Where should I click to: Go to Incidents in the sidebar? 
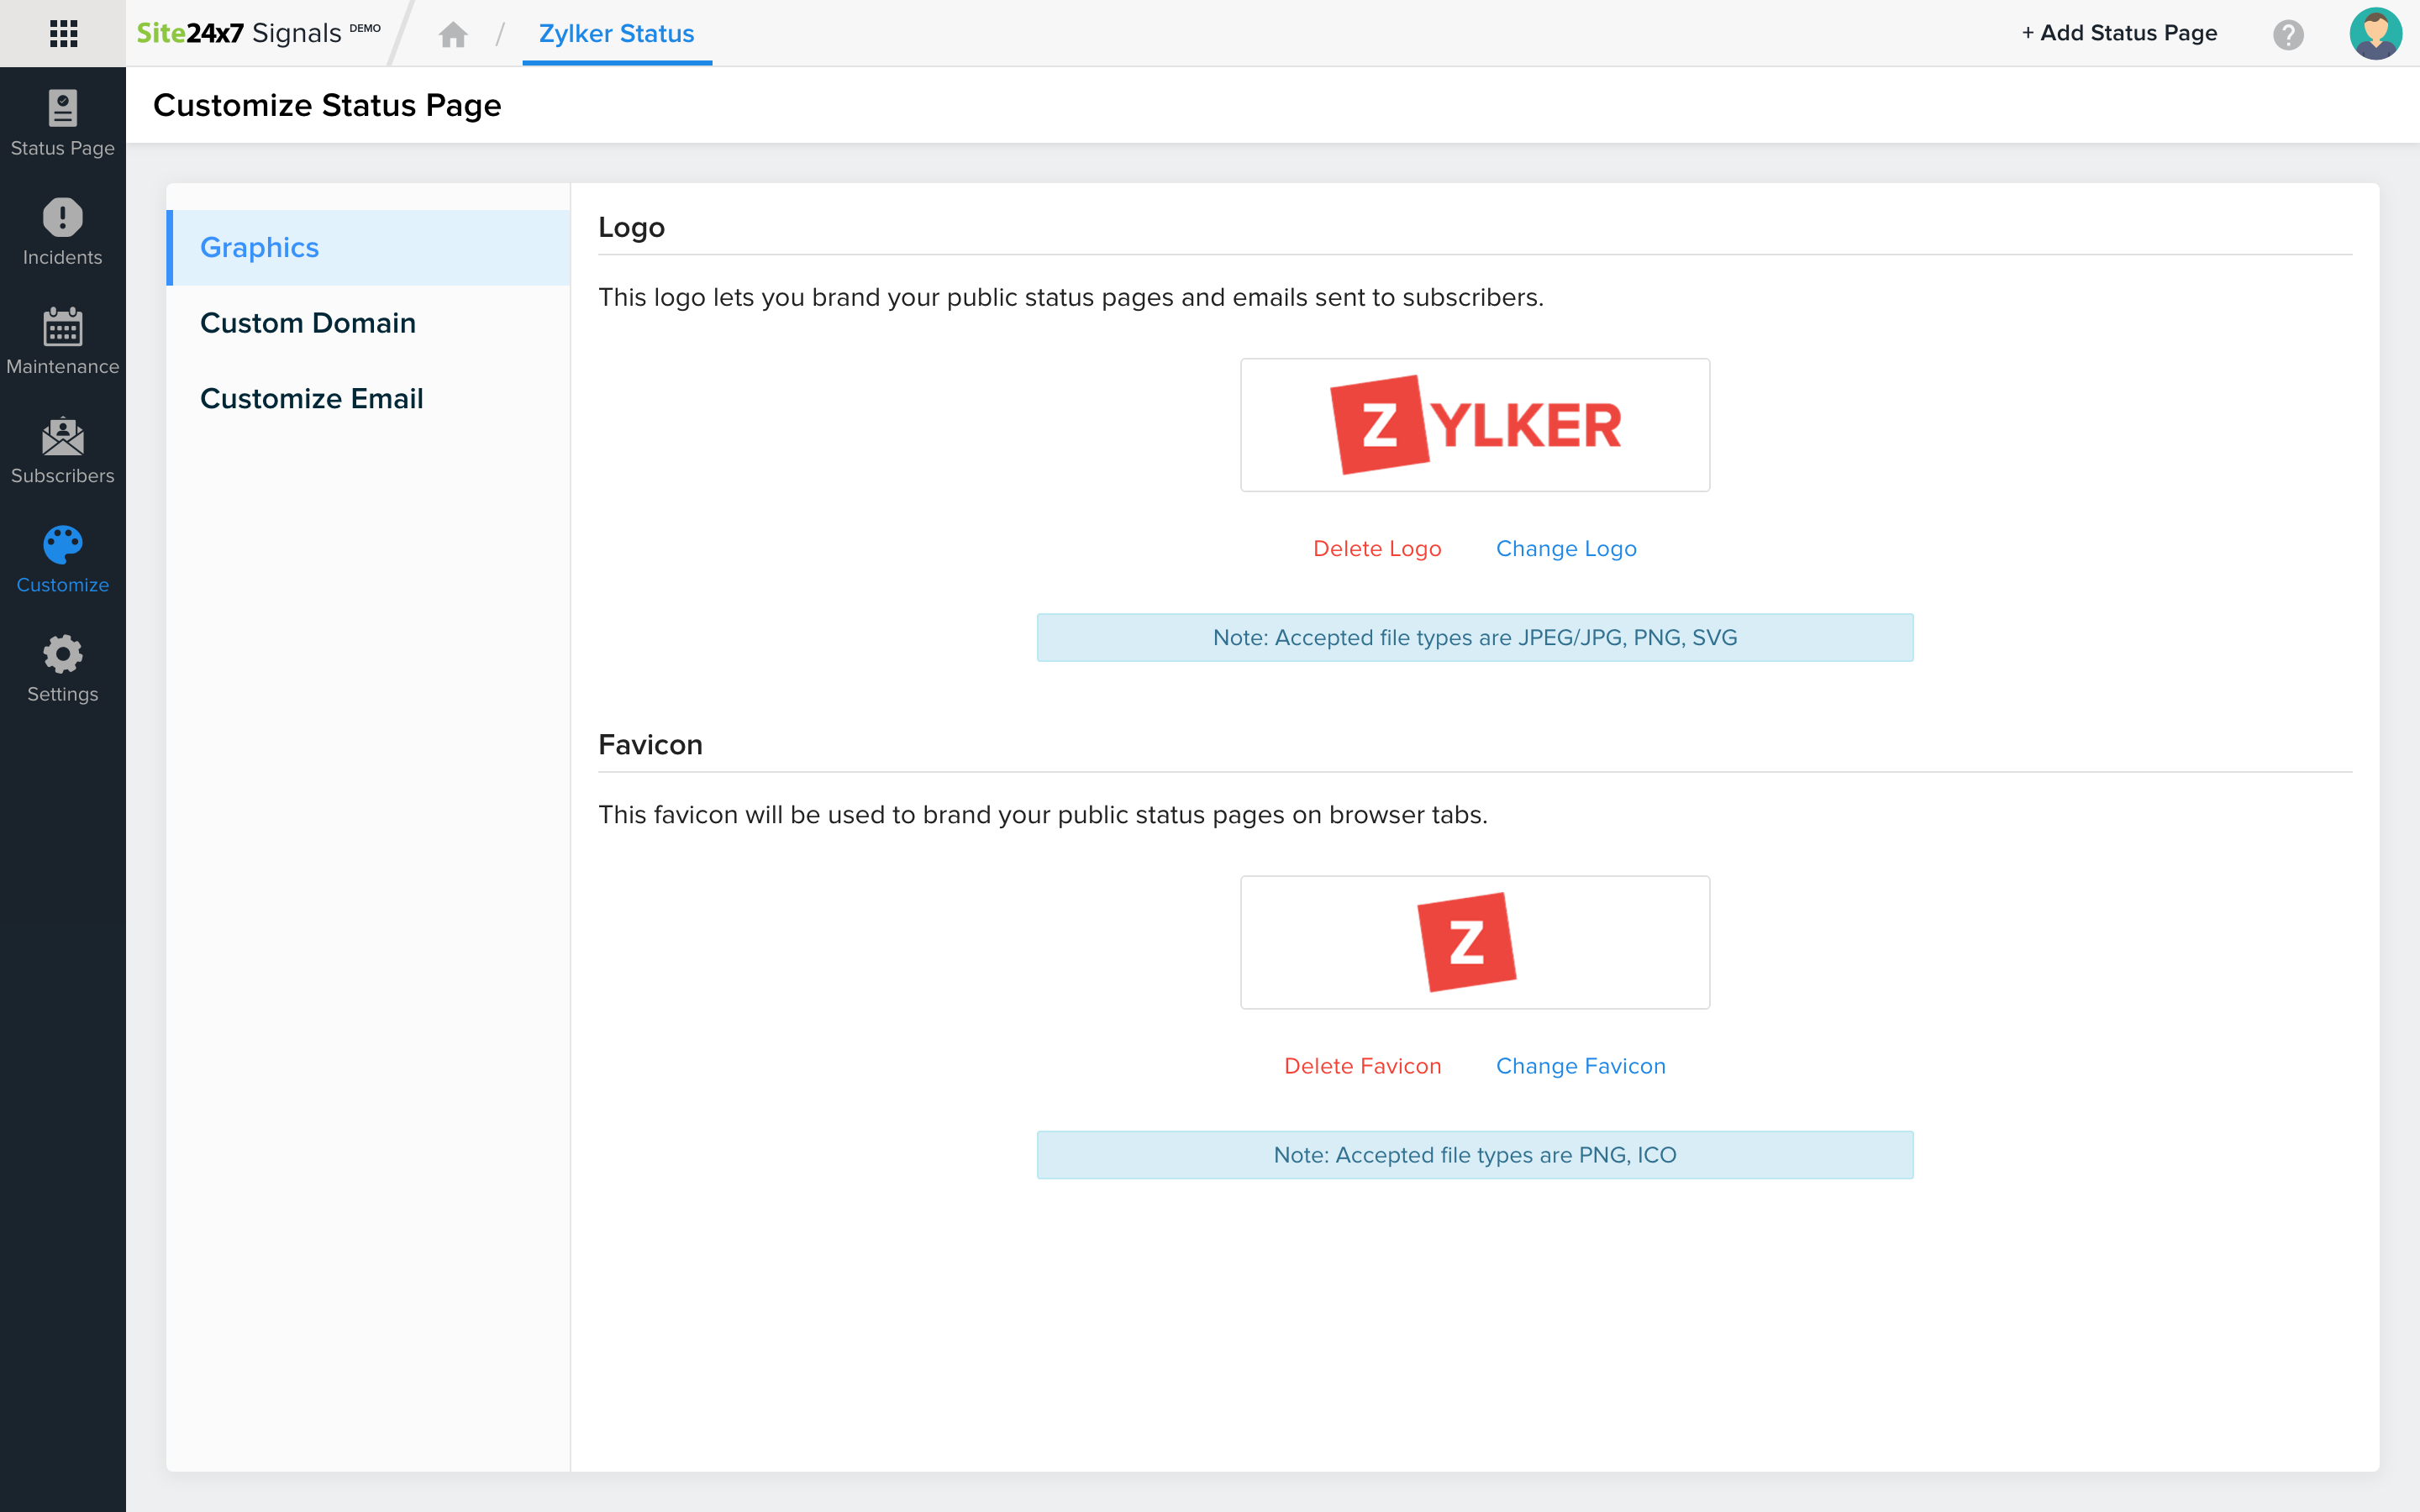click(63, 233)
